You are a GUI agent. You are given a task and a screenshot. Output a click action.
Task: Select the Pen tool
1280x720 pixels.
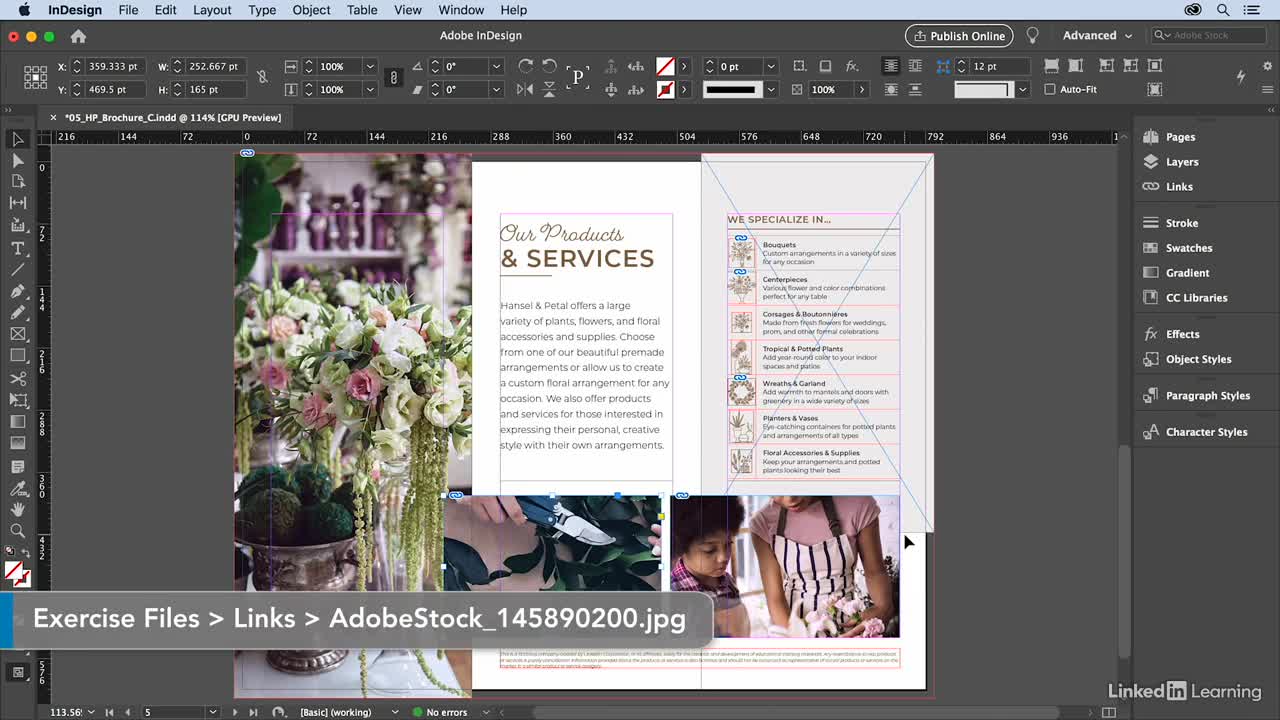[18, 291]
